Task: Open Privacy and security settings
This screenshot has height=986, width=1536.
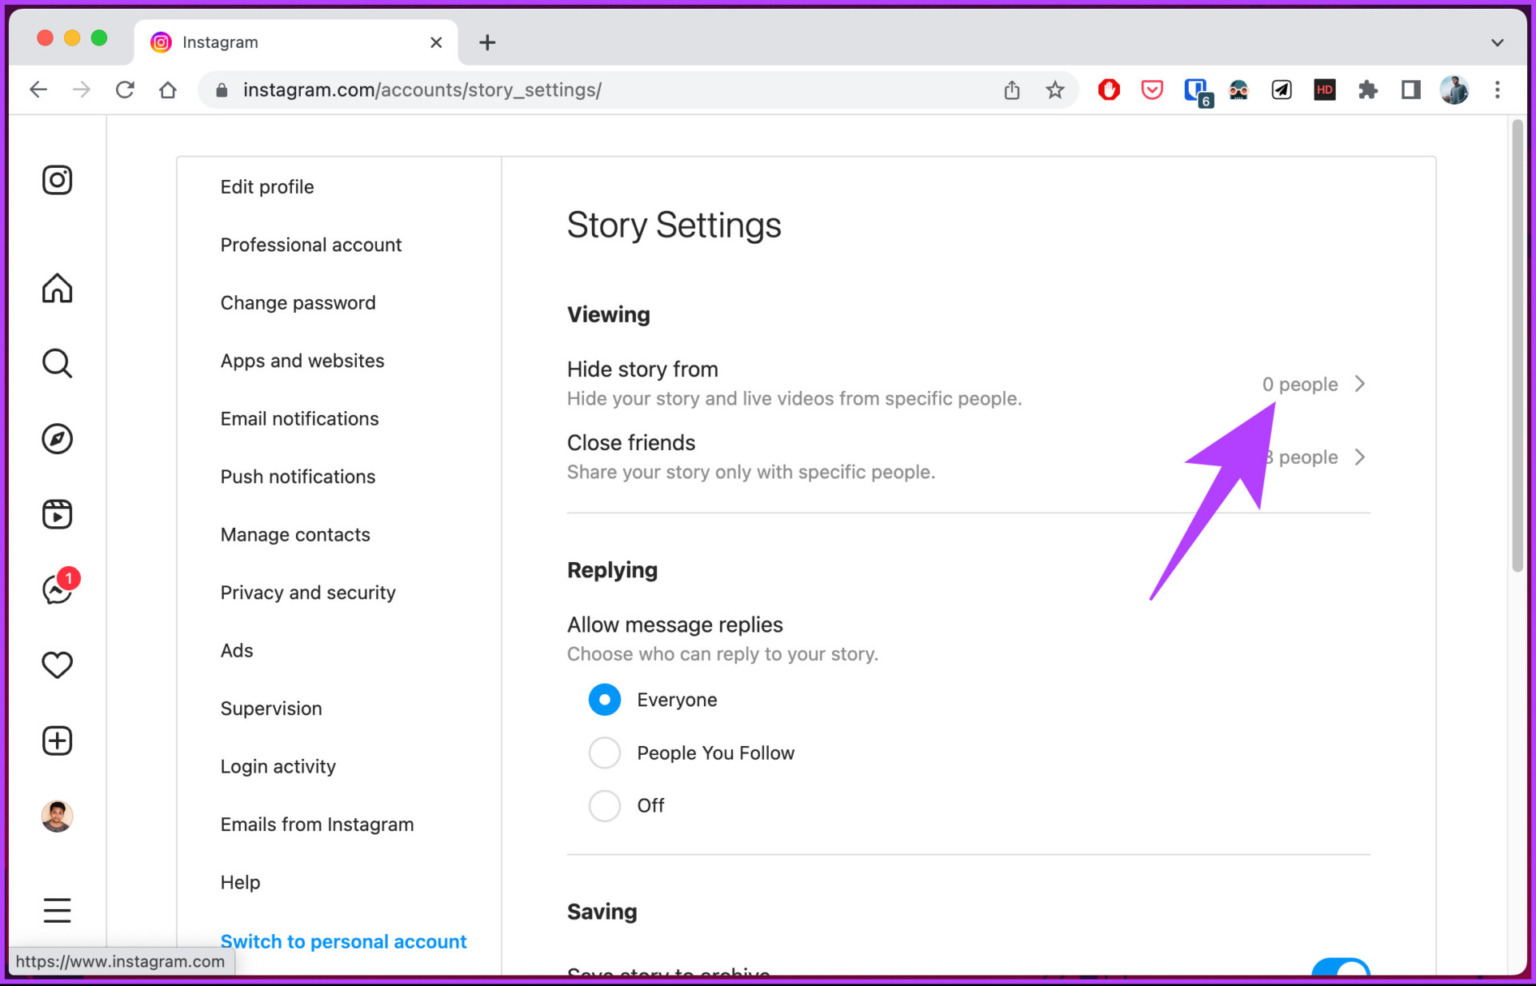Action: (x=307, y=592)
